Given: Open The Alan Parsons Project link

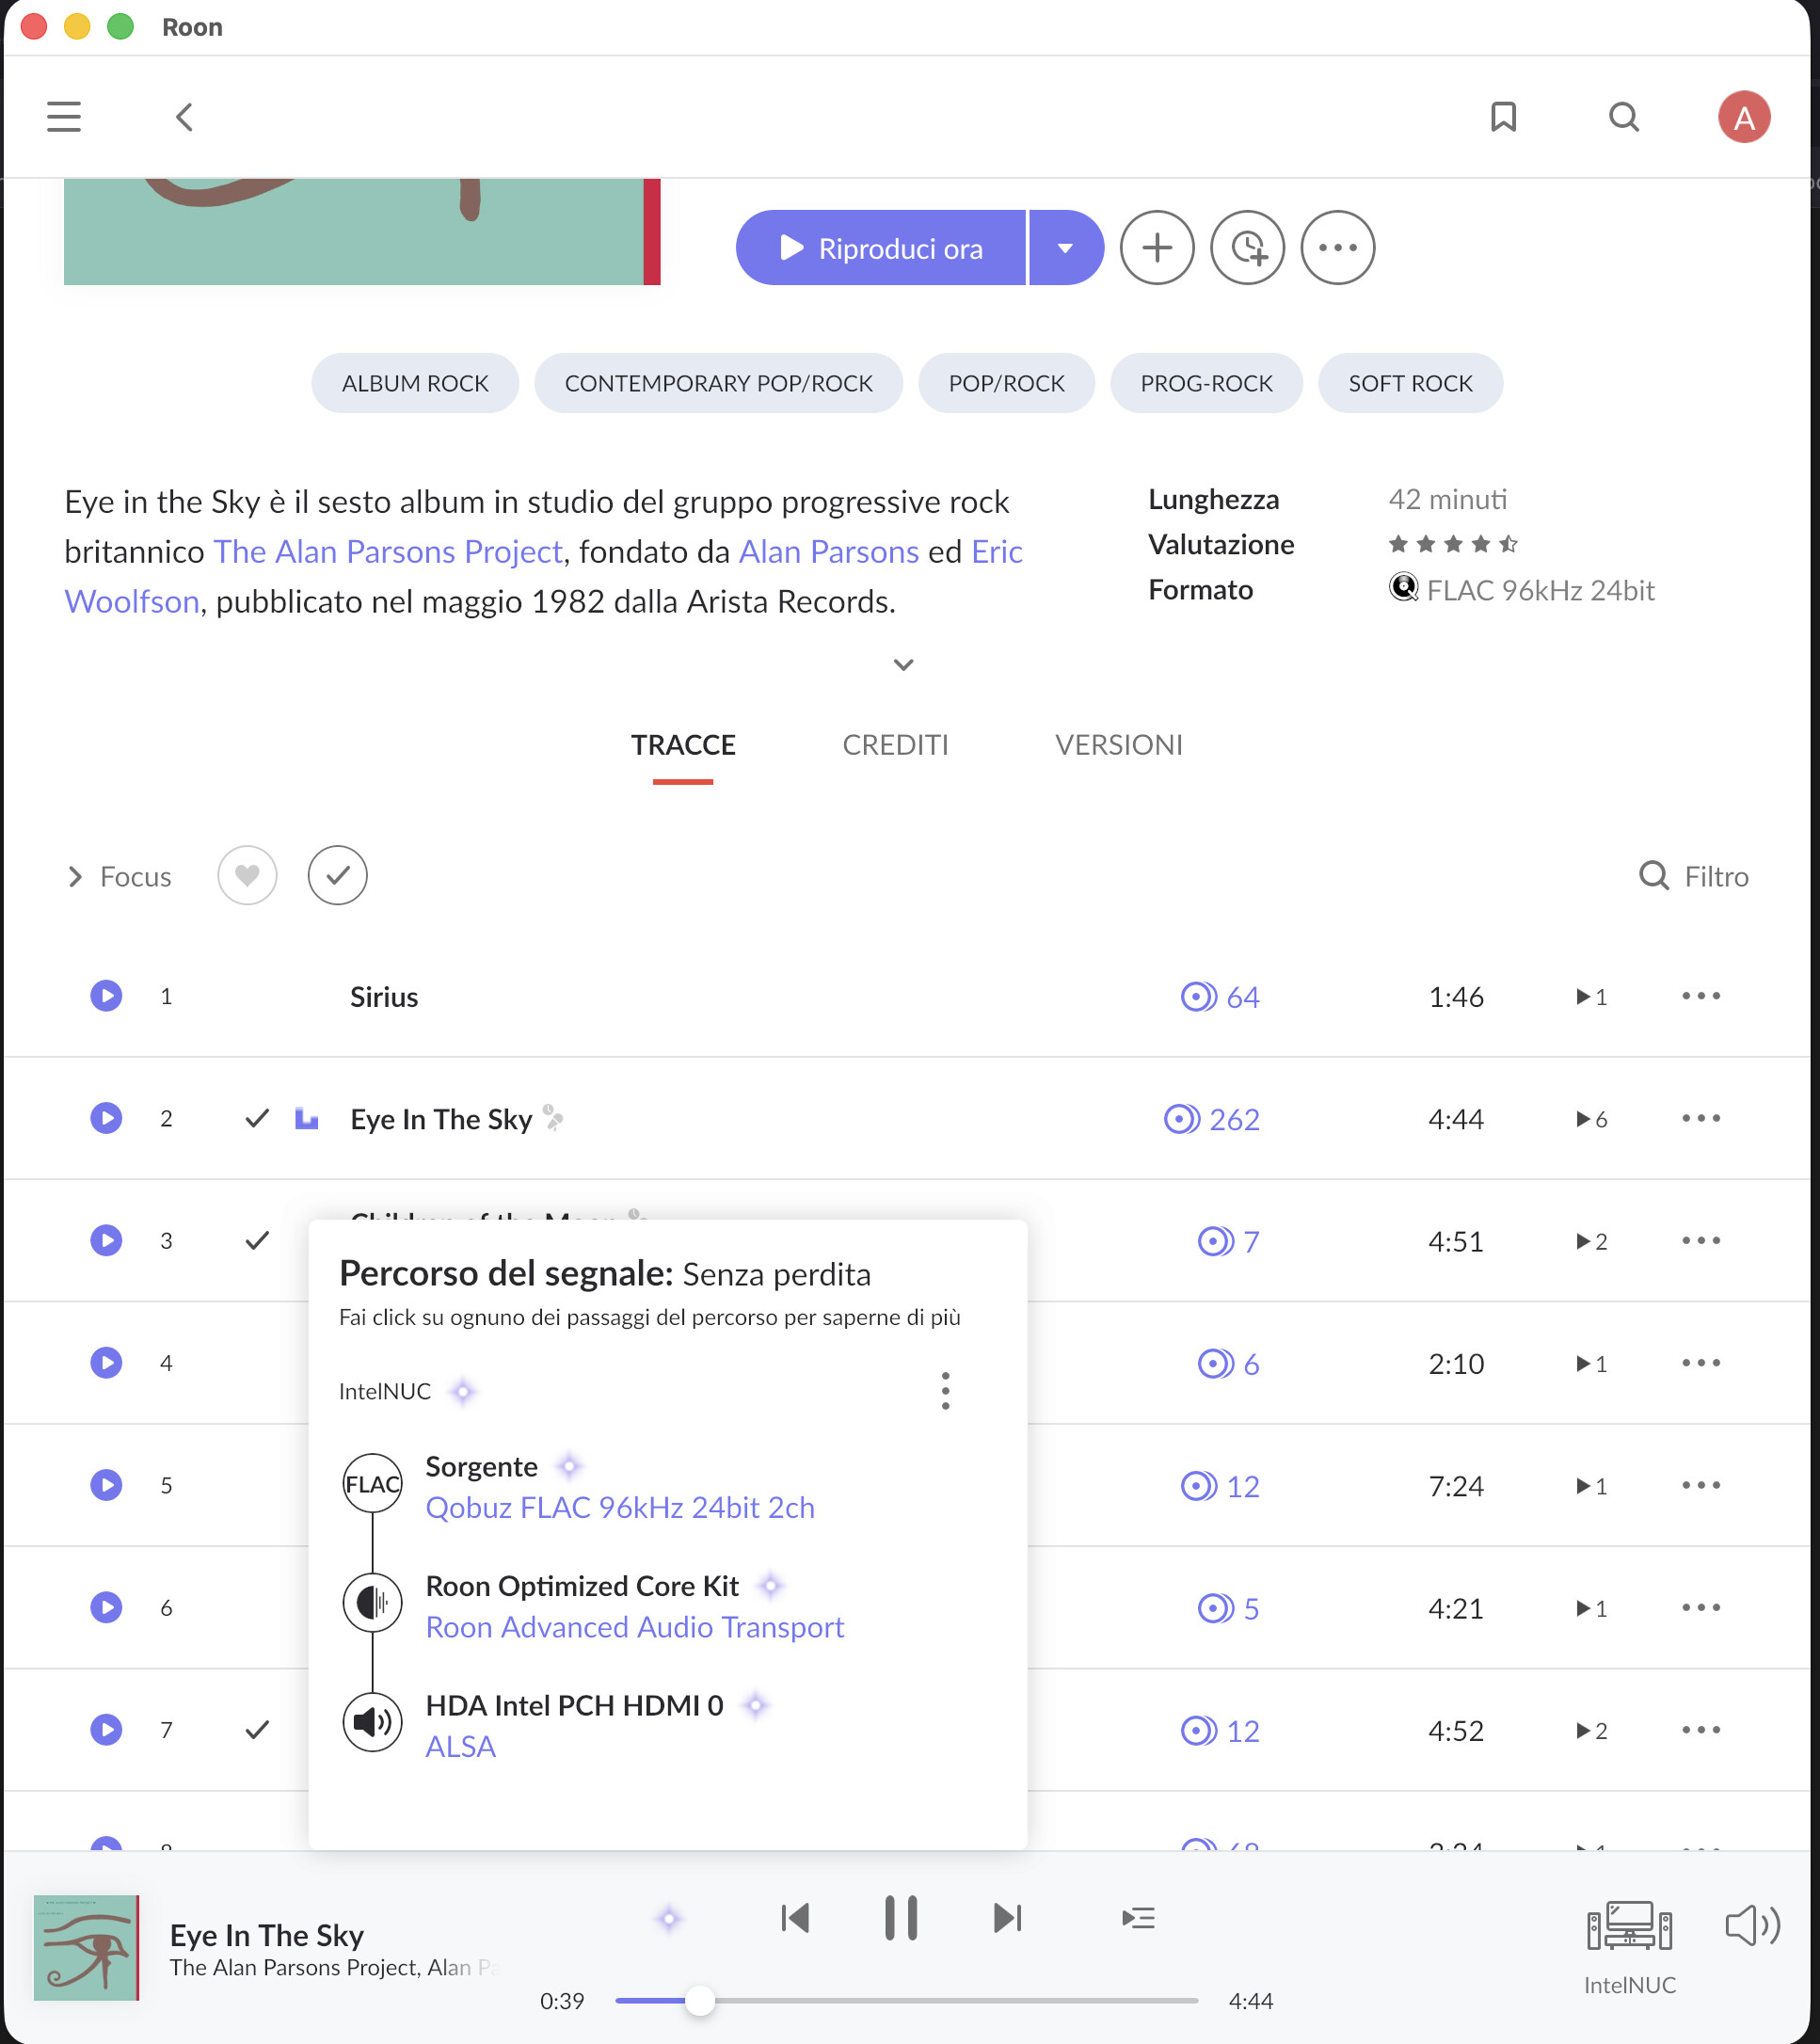Looking at the screenshot, I should (388, 552).
